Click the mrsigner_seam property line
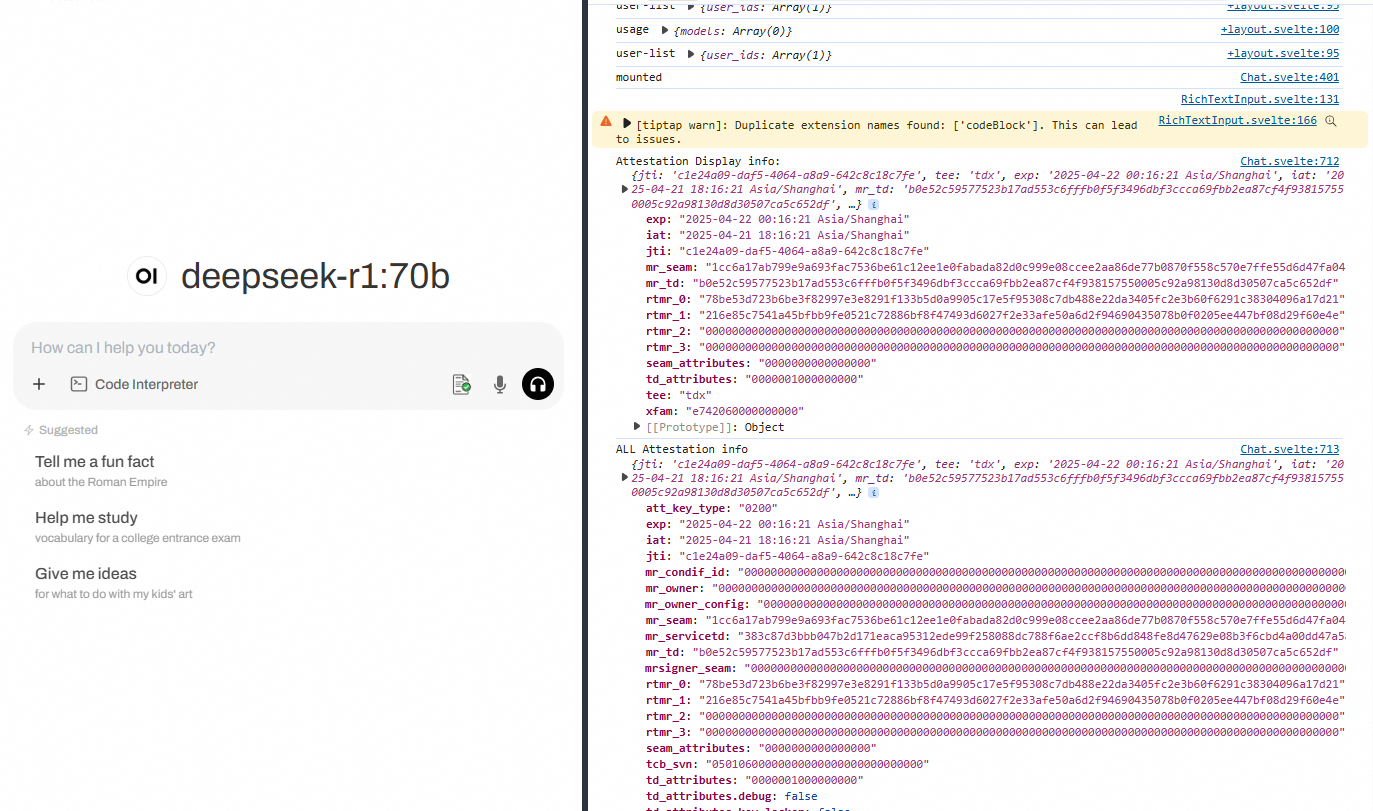 [995, 668]
